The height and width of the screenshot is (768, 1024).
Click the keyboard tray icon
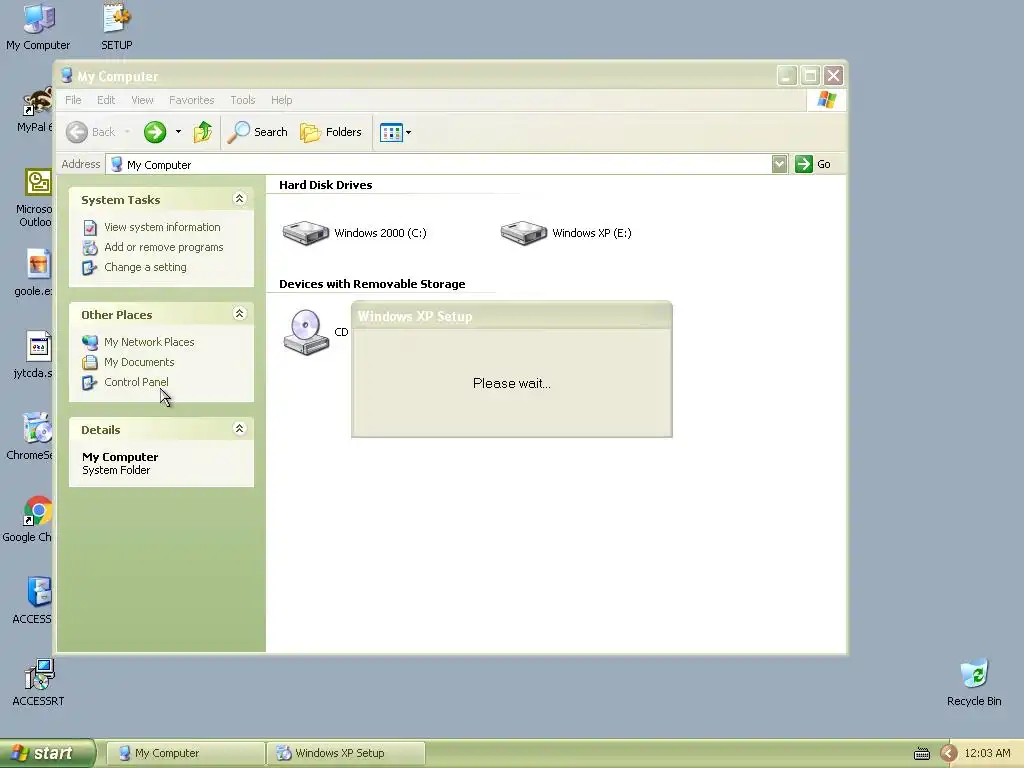tap(921, 754)
